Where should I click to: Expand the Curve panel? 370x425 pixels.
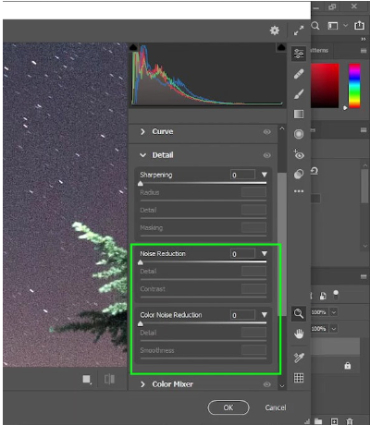tap(143, 132)
